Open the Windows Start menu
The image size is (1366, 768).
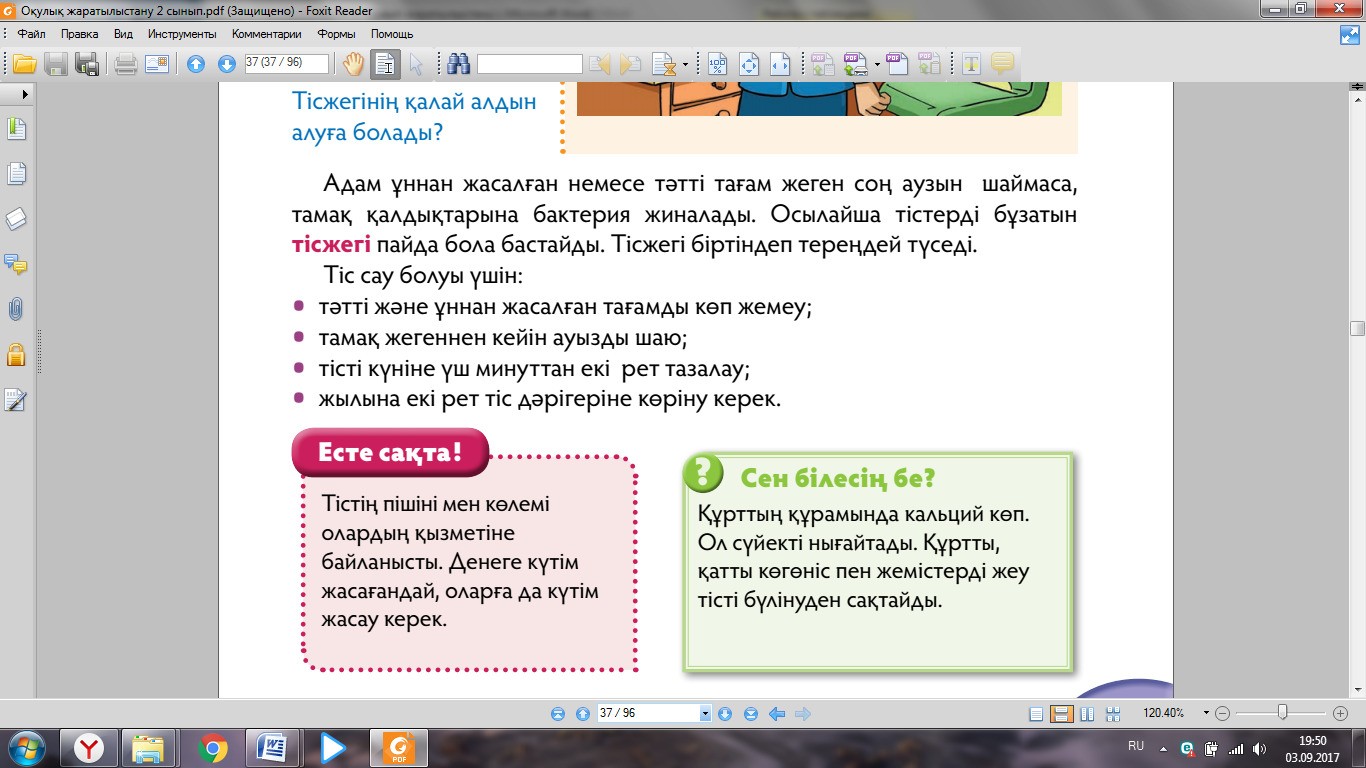[26, 747]
